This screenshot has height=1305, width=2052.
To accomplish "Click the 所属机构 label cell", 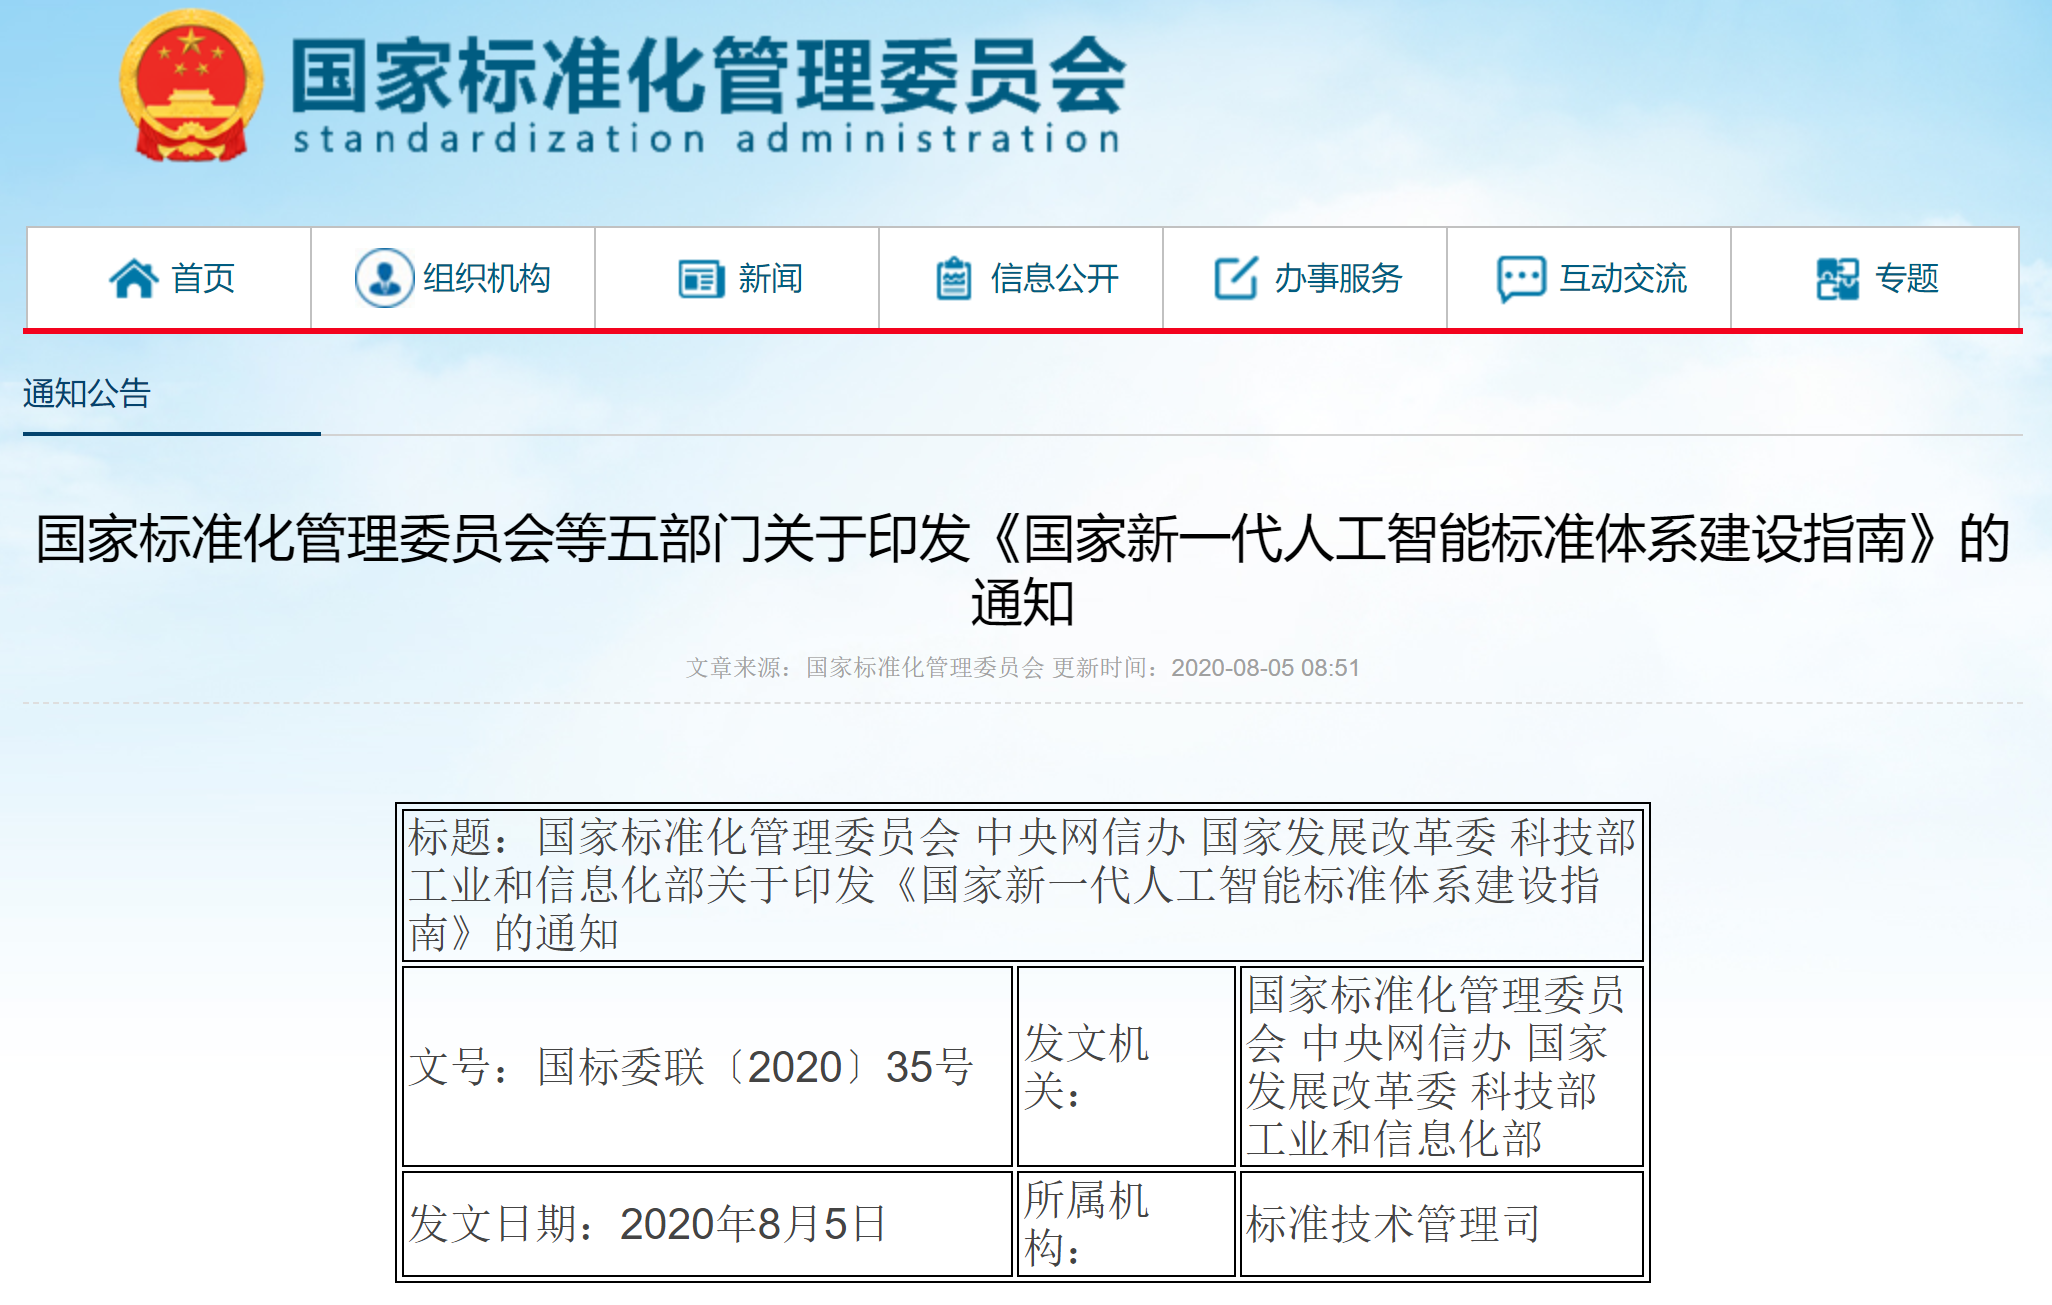I will click(x=1126, y=1224).
